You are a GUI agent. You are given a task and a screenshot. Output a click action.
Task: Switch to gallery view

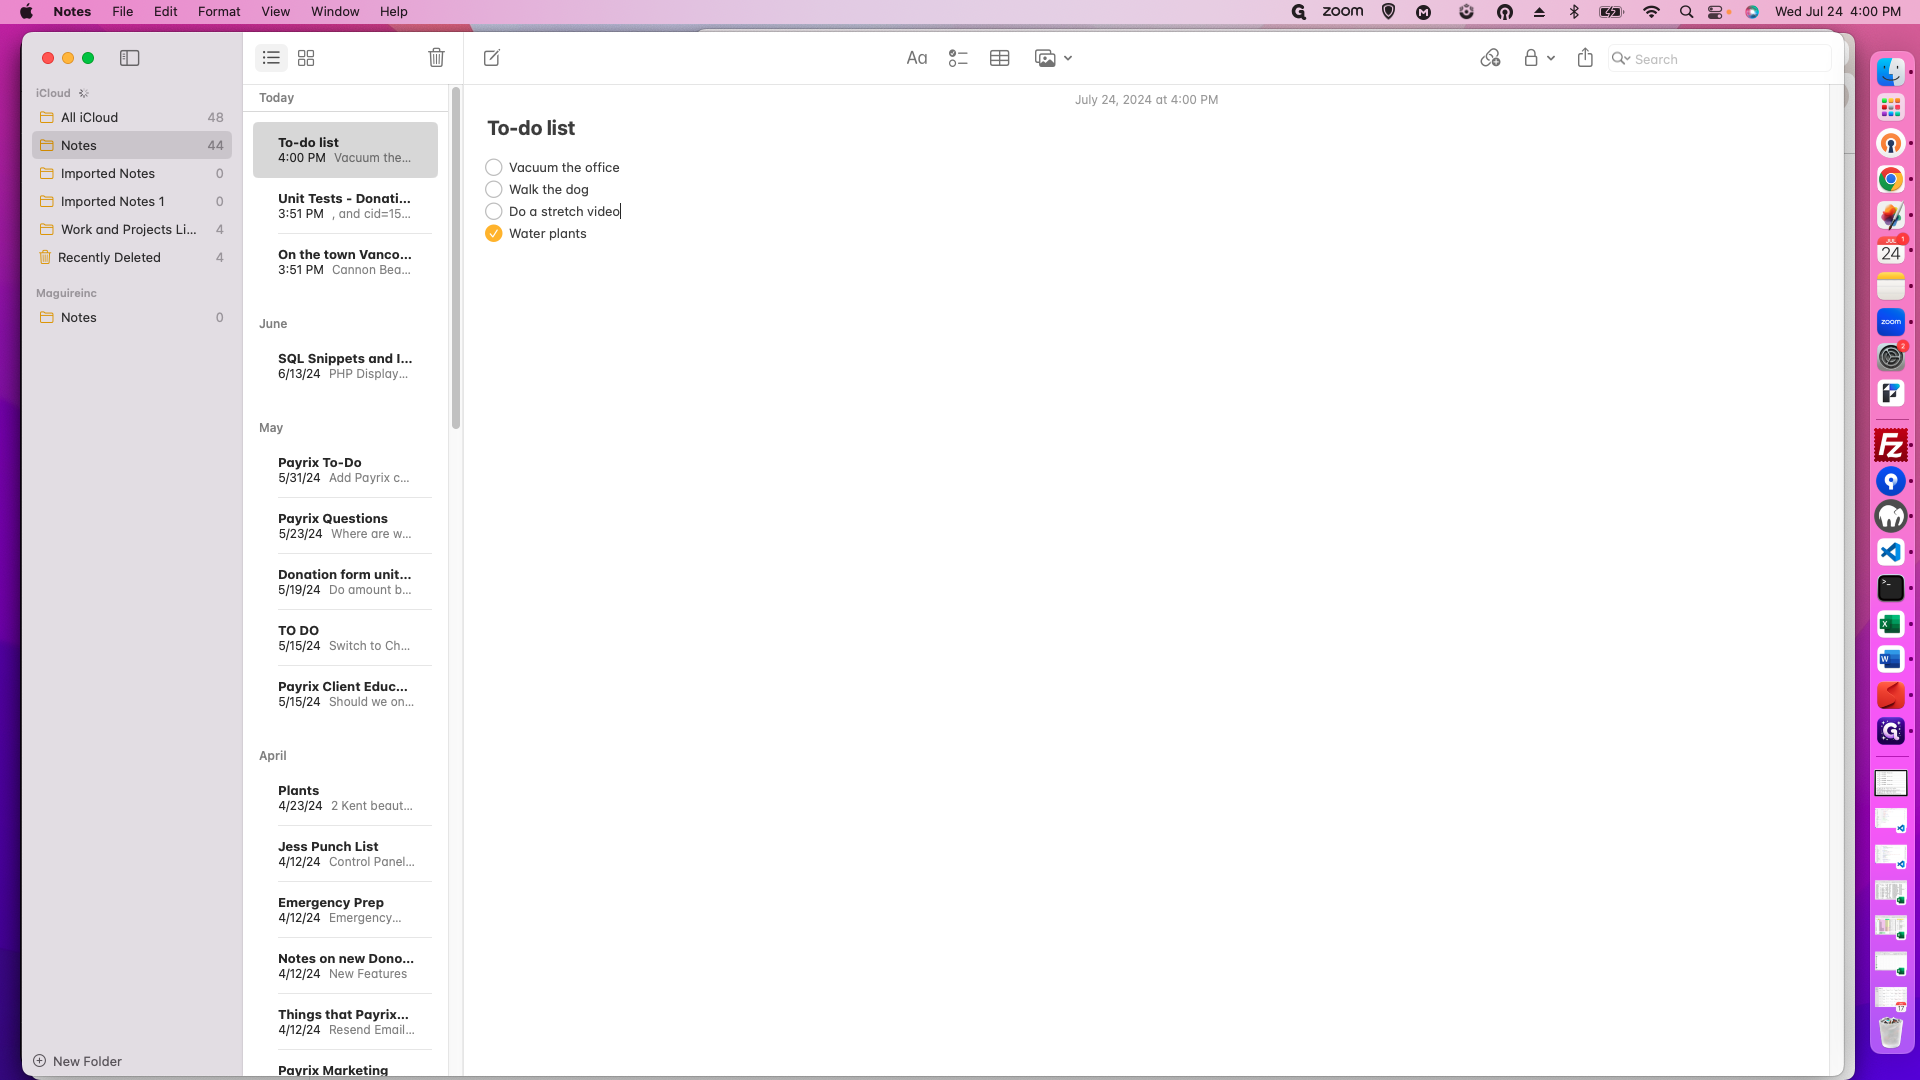(306, 58)
